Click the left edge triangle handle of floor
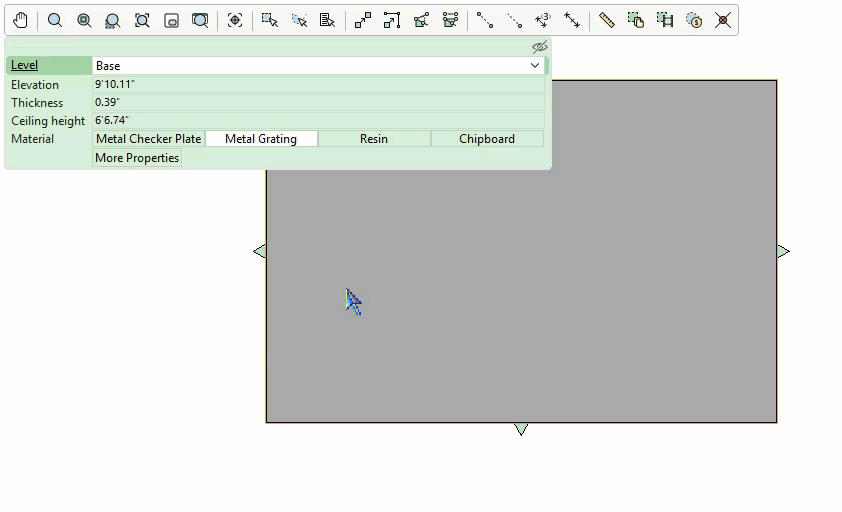The width and height of the screenshot is (842, 512). click(259, 251)
